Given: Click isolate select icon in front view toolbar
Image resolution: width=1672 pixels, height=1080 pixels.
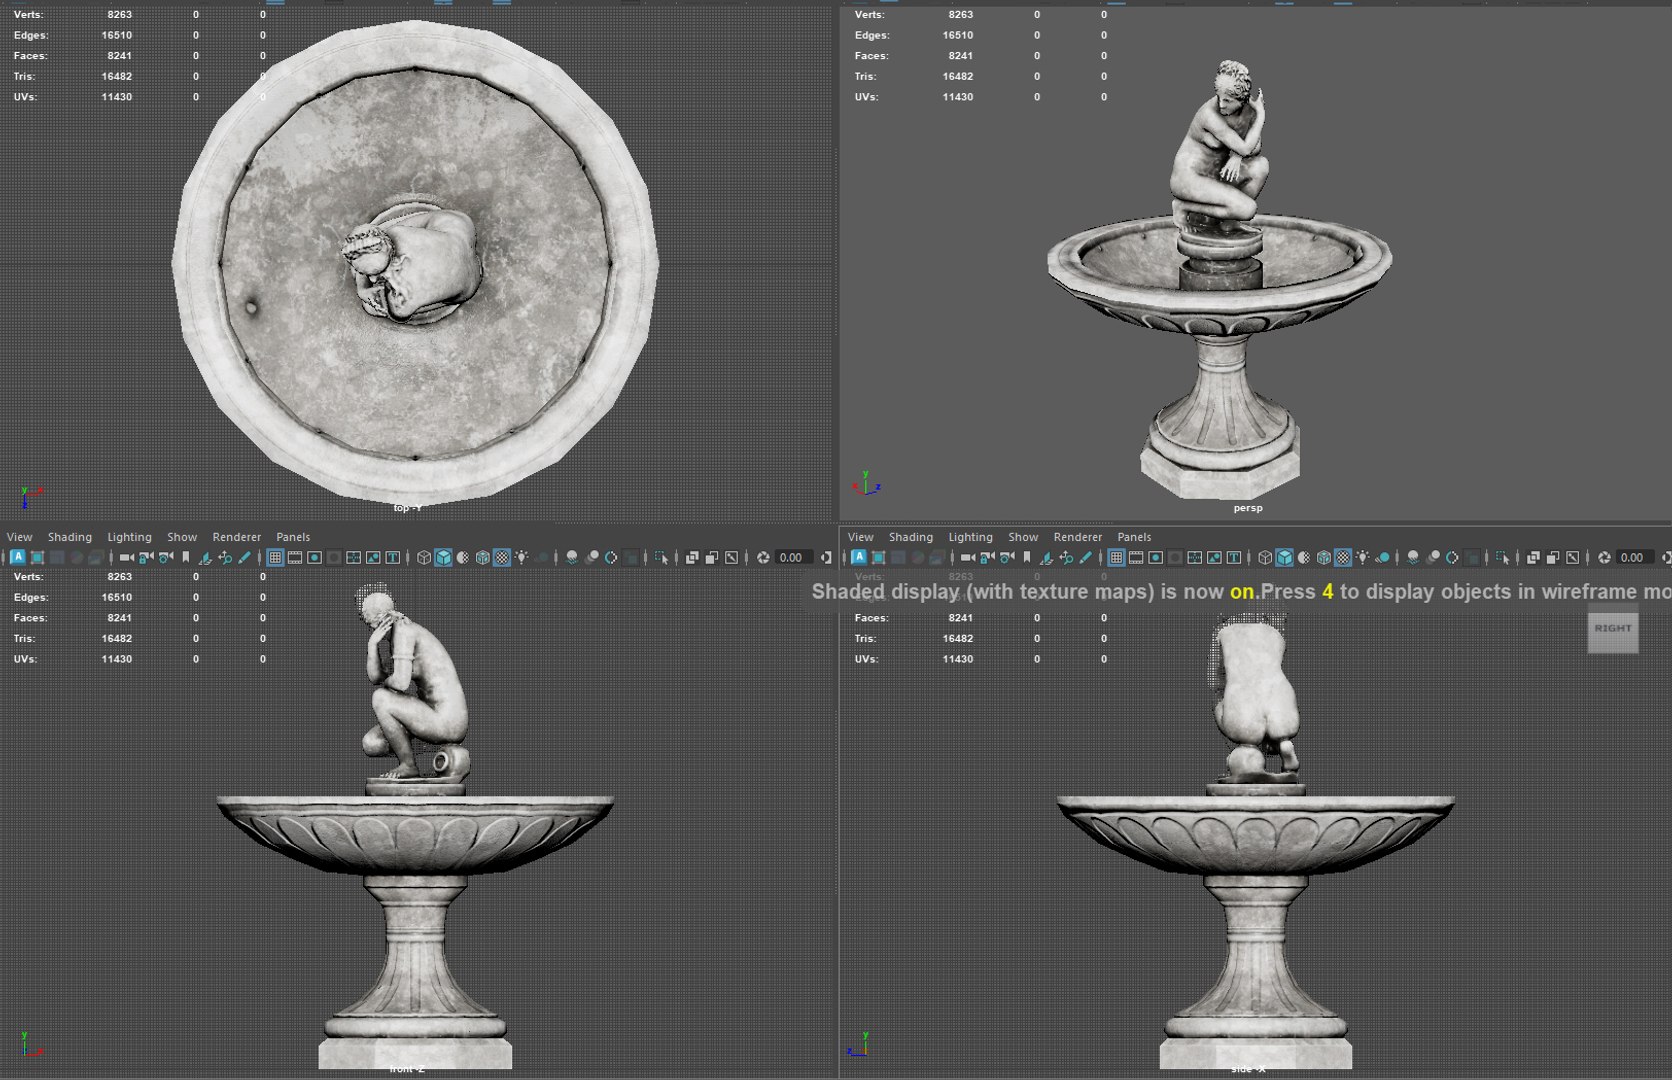Looking at the screenshot, I should tap(662, 557).
